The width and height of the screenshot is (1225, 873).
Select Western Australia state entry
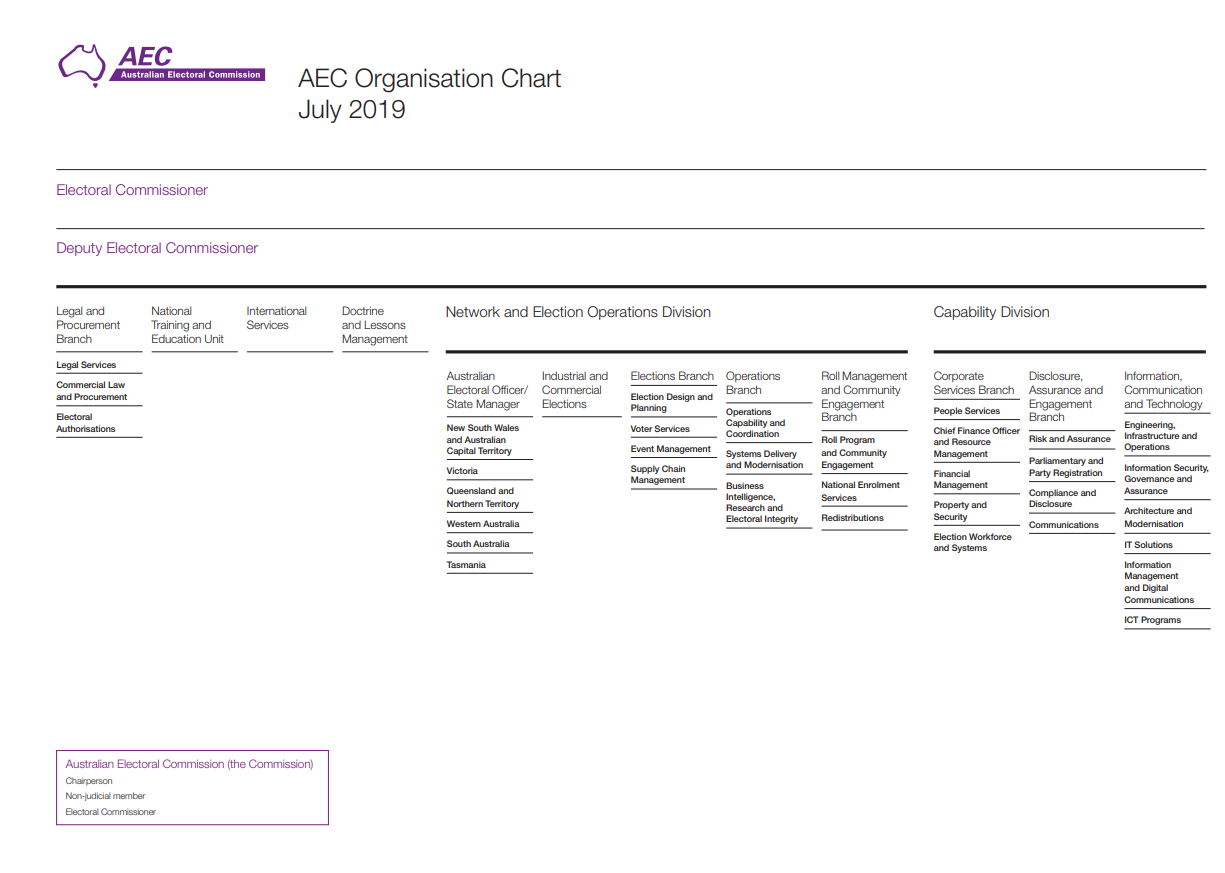tap(483, 524)
